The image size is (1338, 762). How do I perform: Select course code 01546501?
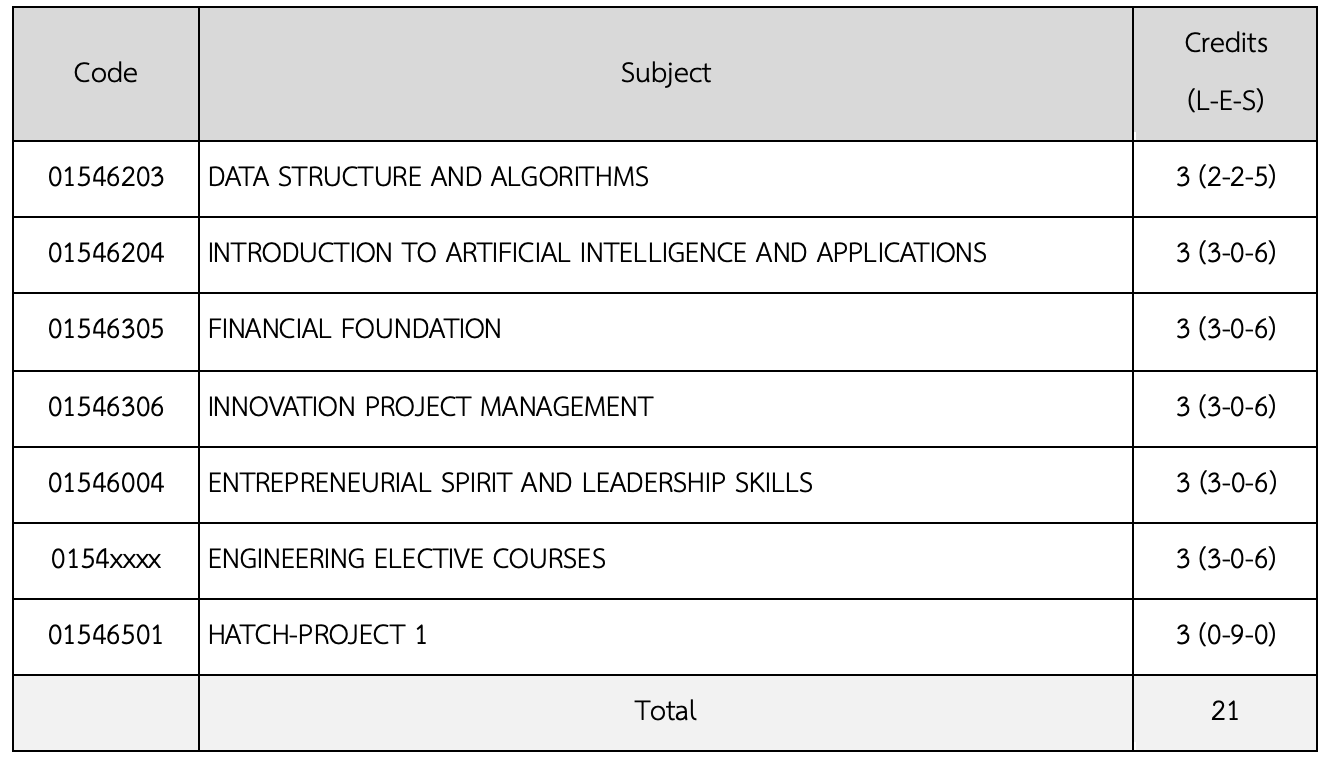[x=106, y=635]
